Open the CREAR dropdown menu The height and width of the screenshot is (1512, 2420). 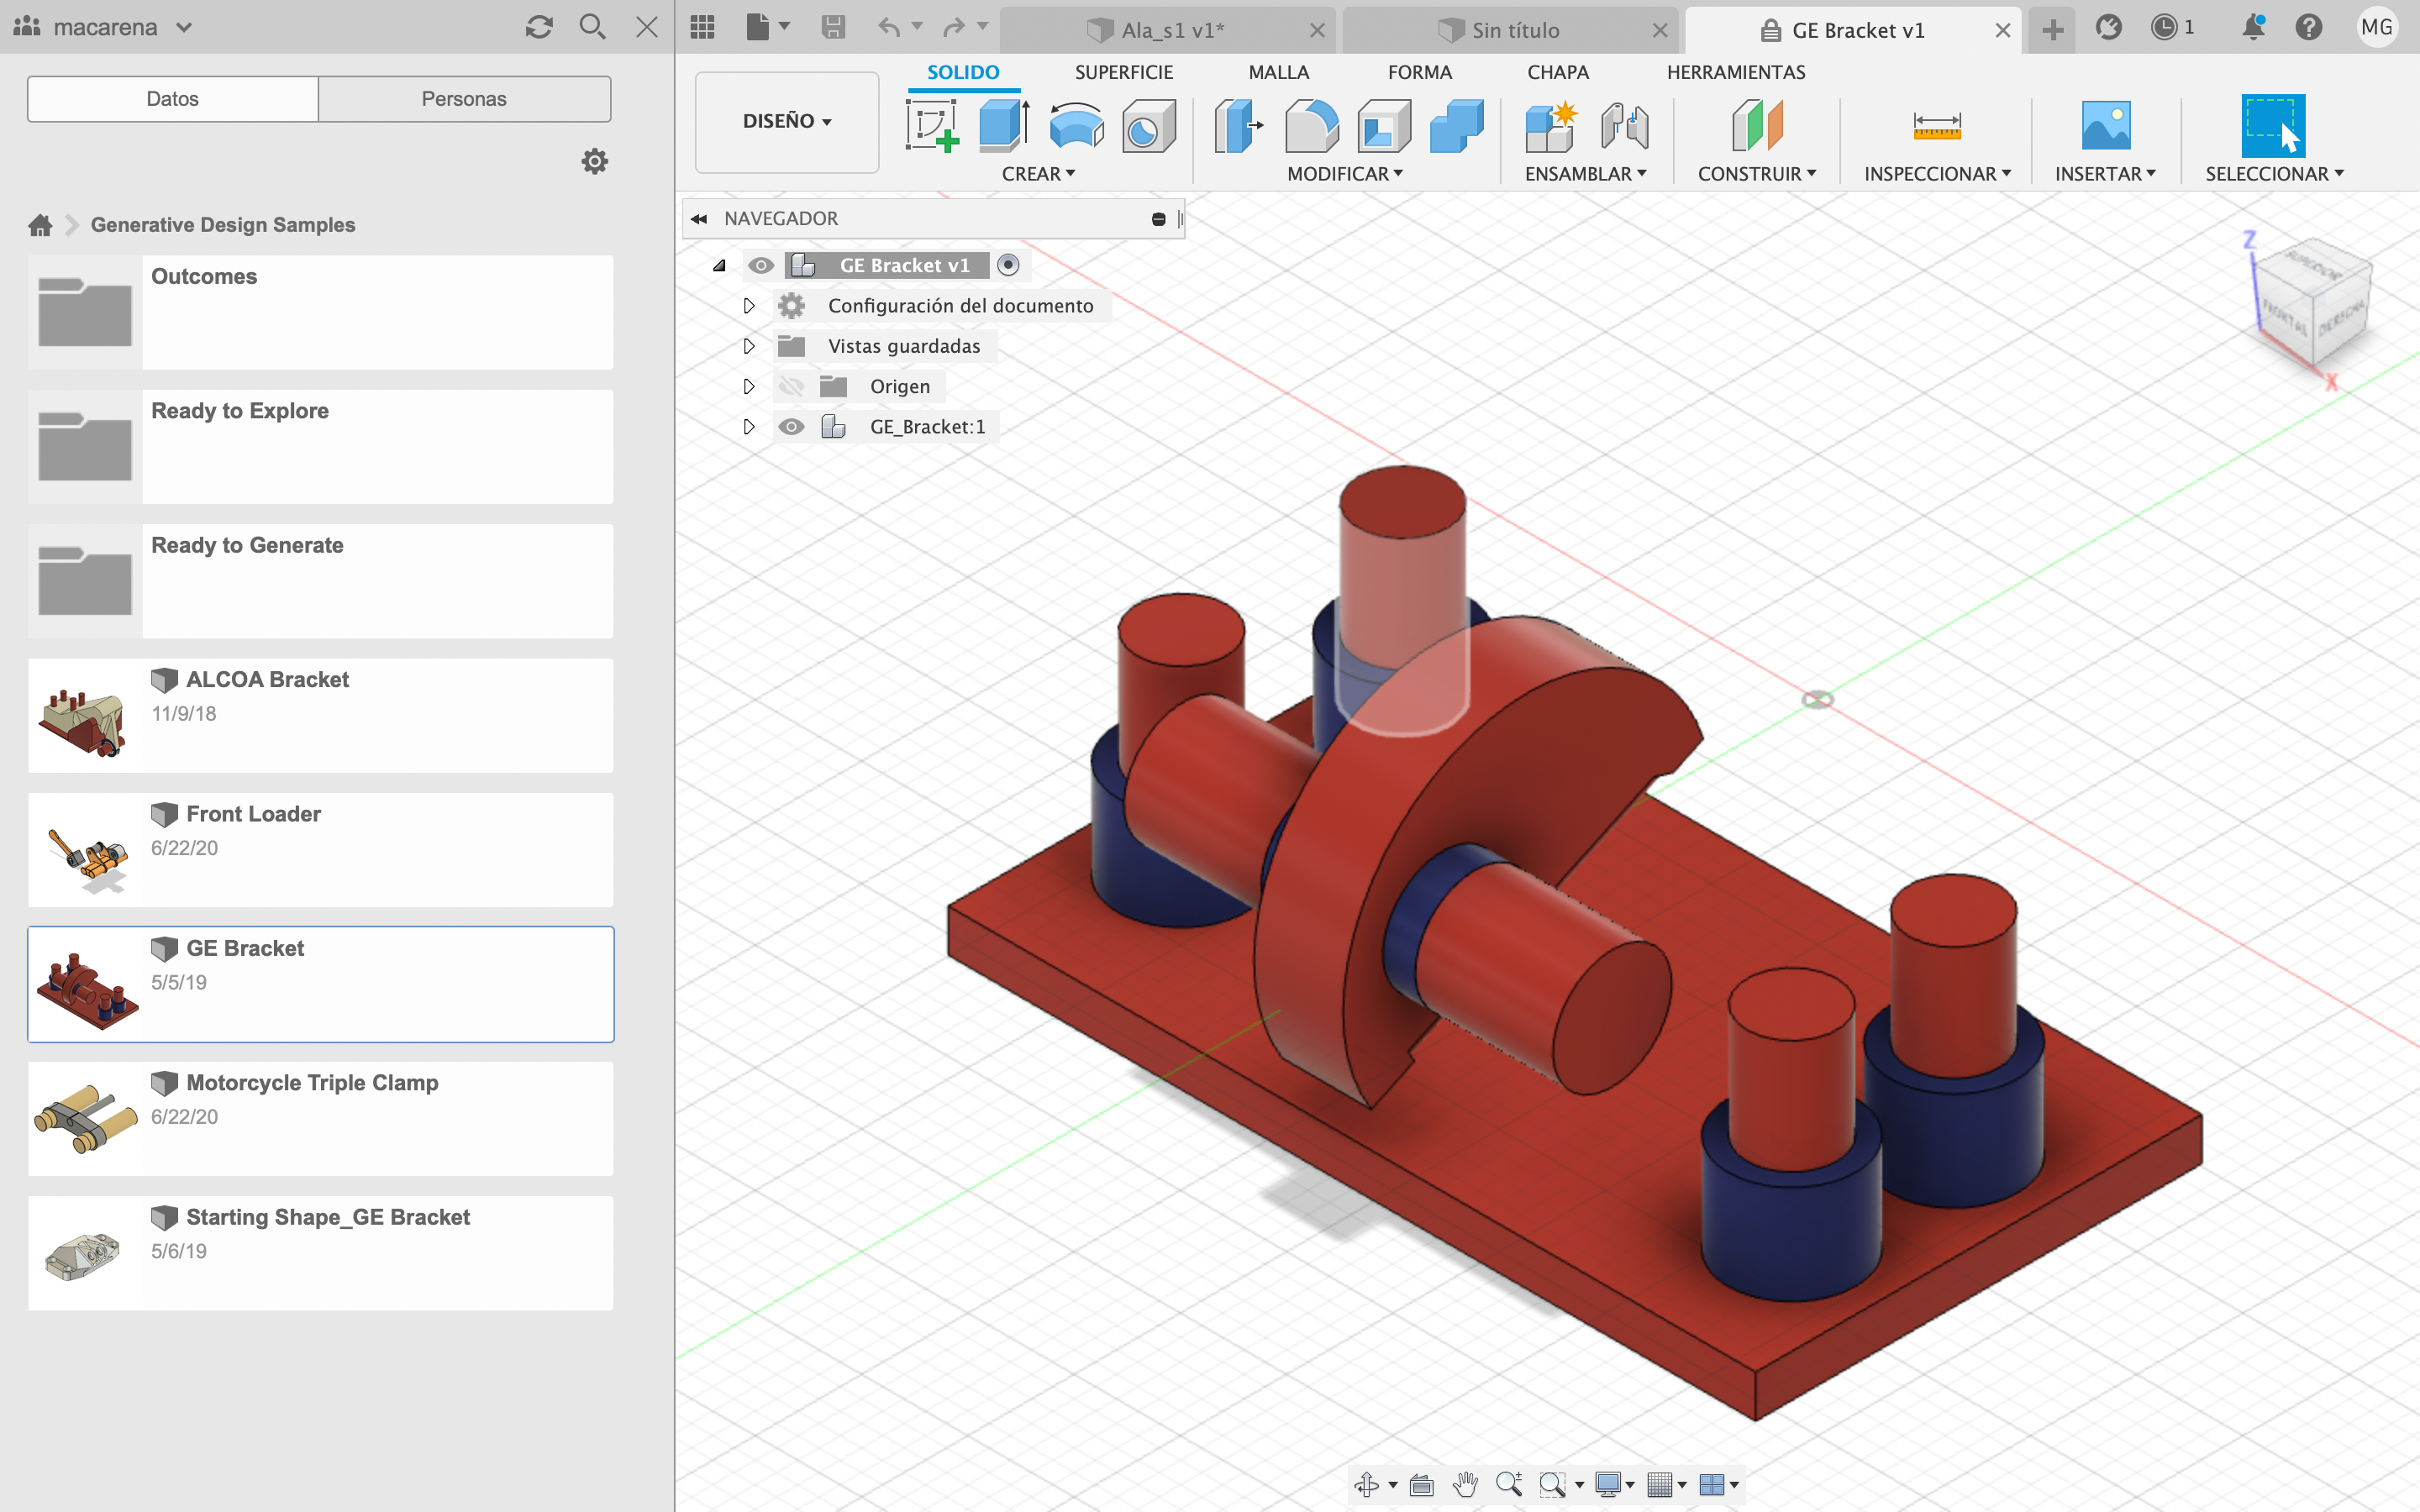coord(1038,174)
